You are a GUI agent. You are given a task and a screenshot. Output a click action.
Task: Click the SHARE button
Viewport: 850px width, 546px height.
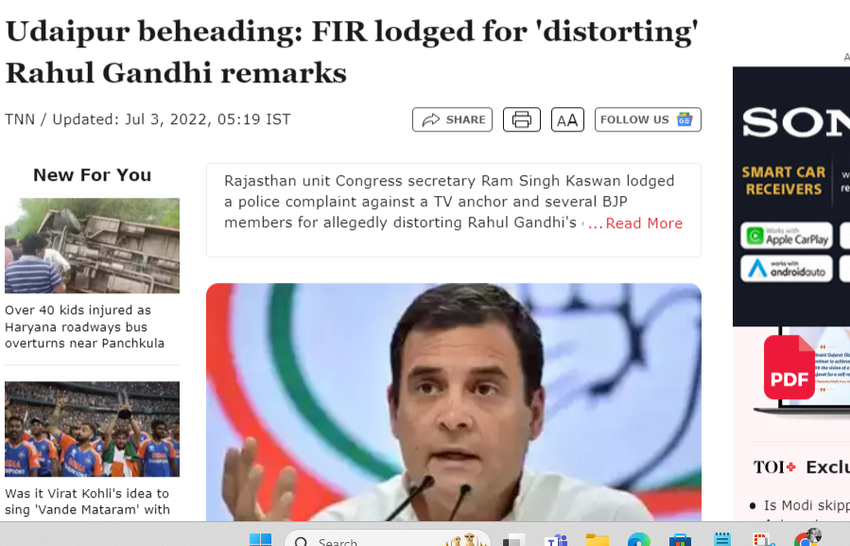click(x=452, y=120)
